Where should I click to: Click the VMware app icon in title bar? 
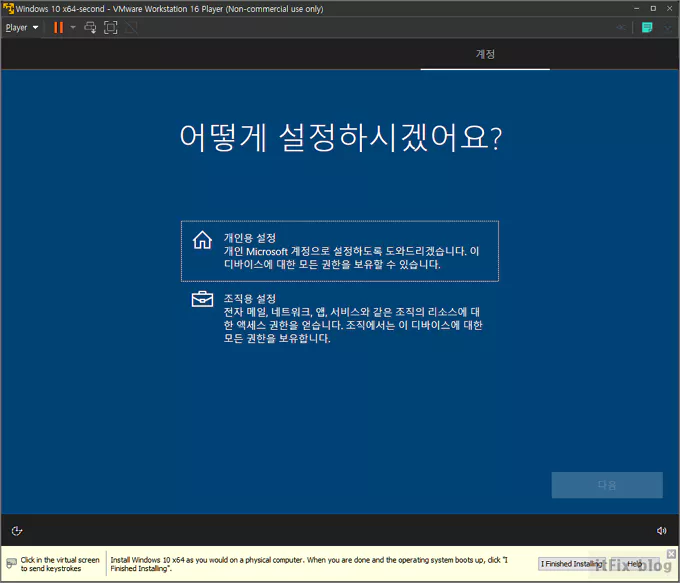8,8
